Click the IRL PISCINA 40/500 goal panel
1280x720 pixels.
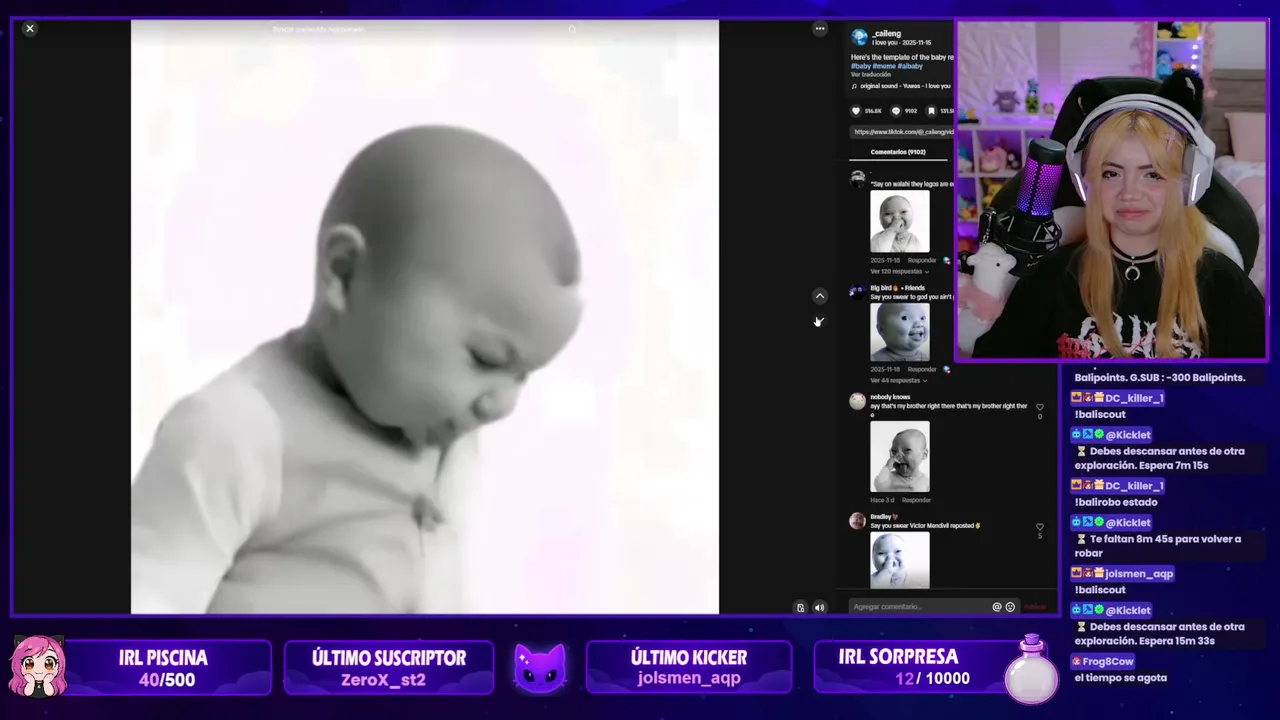(x=167, y=668)
